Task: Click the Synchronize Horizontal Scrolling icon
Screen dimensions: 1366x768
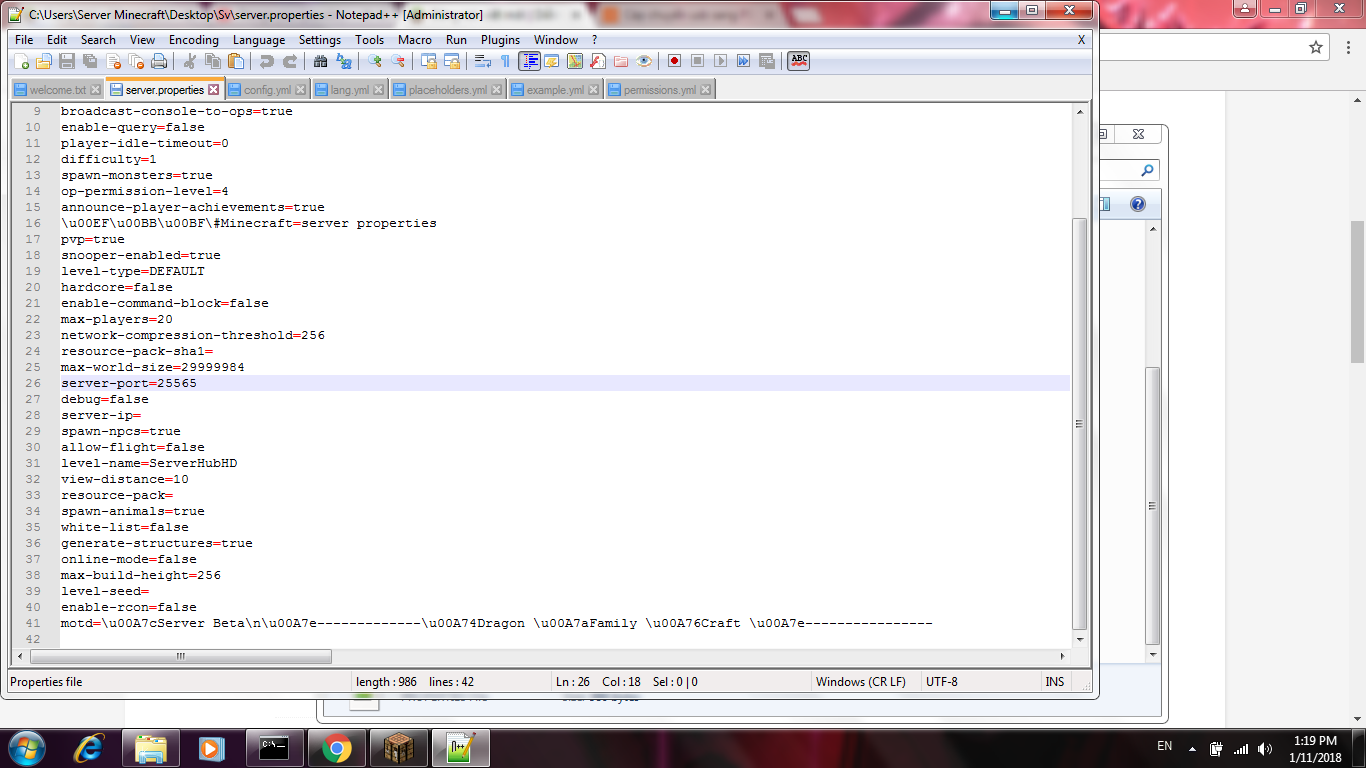Action: pos(452,61)
